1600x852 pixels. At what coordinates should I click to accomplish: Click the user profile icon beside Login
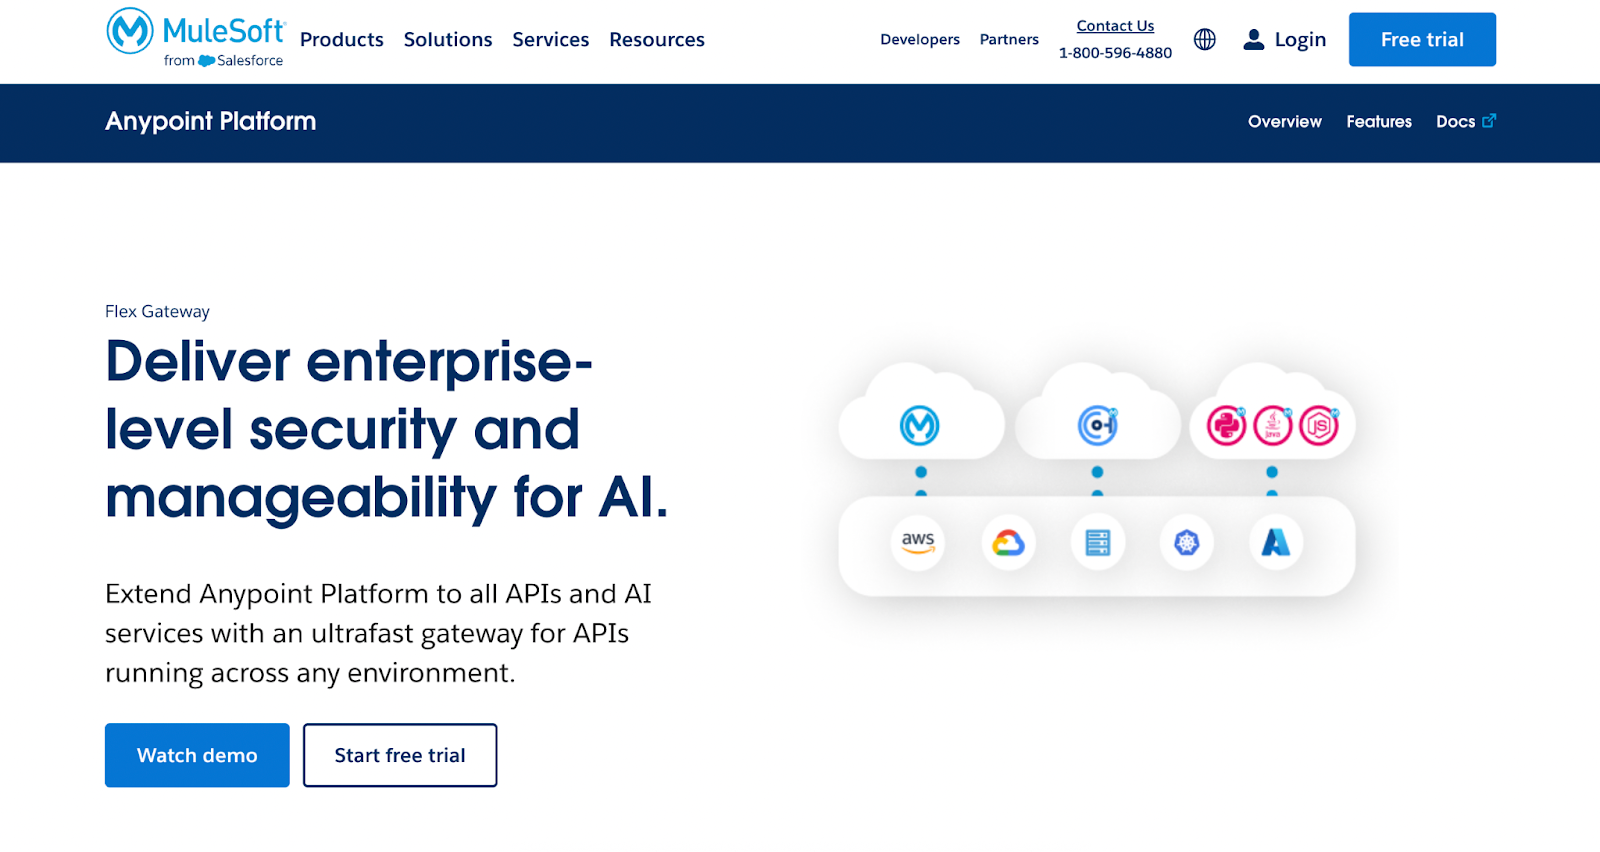(x=1253, y=39)
